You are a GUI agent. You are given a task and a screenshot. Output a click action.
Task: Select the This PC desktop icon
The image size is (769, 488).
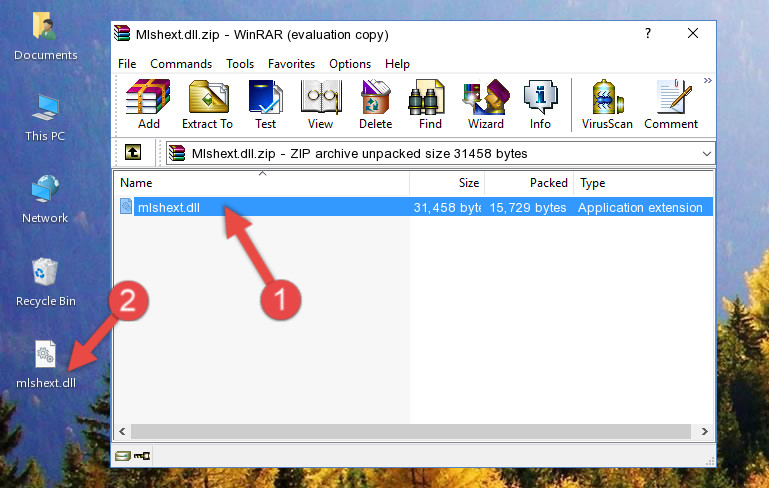point(45,118)
